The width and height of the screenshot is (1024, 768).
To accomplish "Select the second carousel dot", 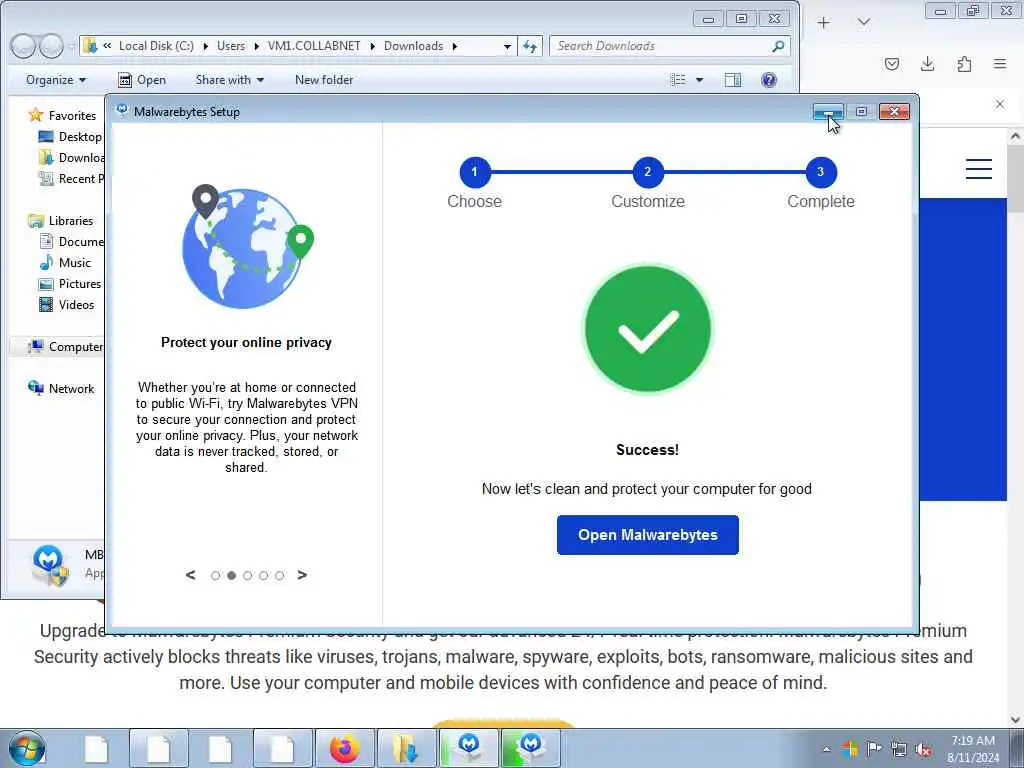I will [231, 575].
